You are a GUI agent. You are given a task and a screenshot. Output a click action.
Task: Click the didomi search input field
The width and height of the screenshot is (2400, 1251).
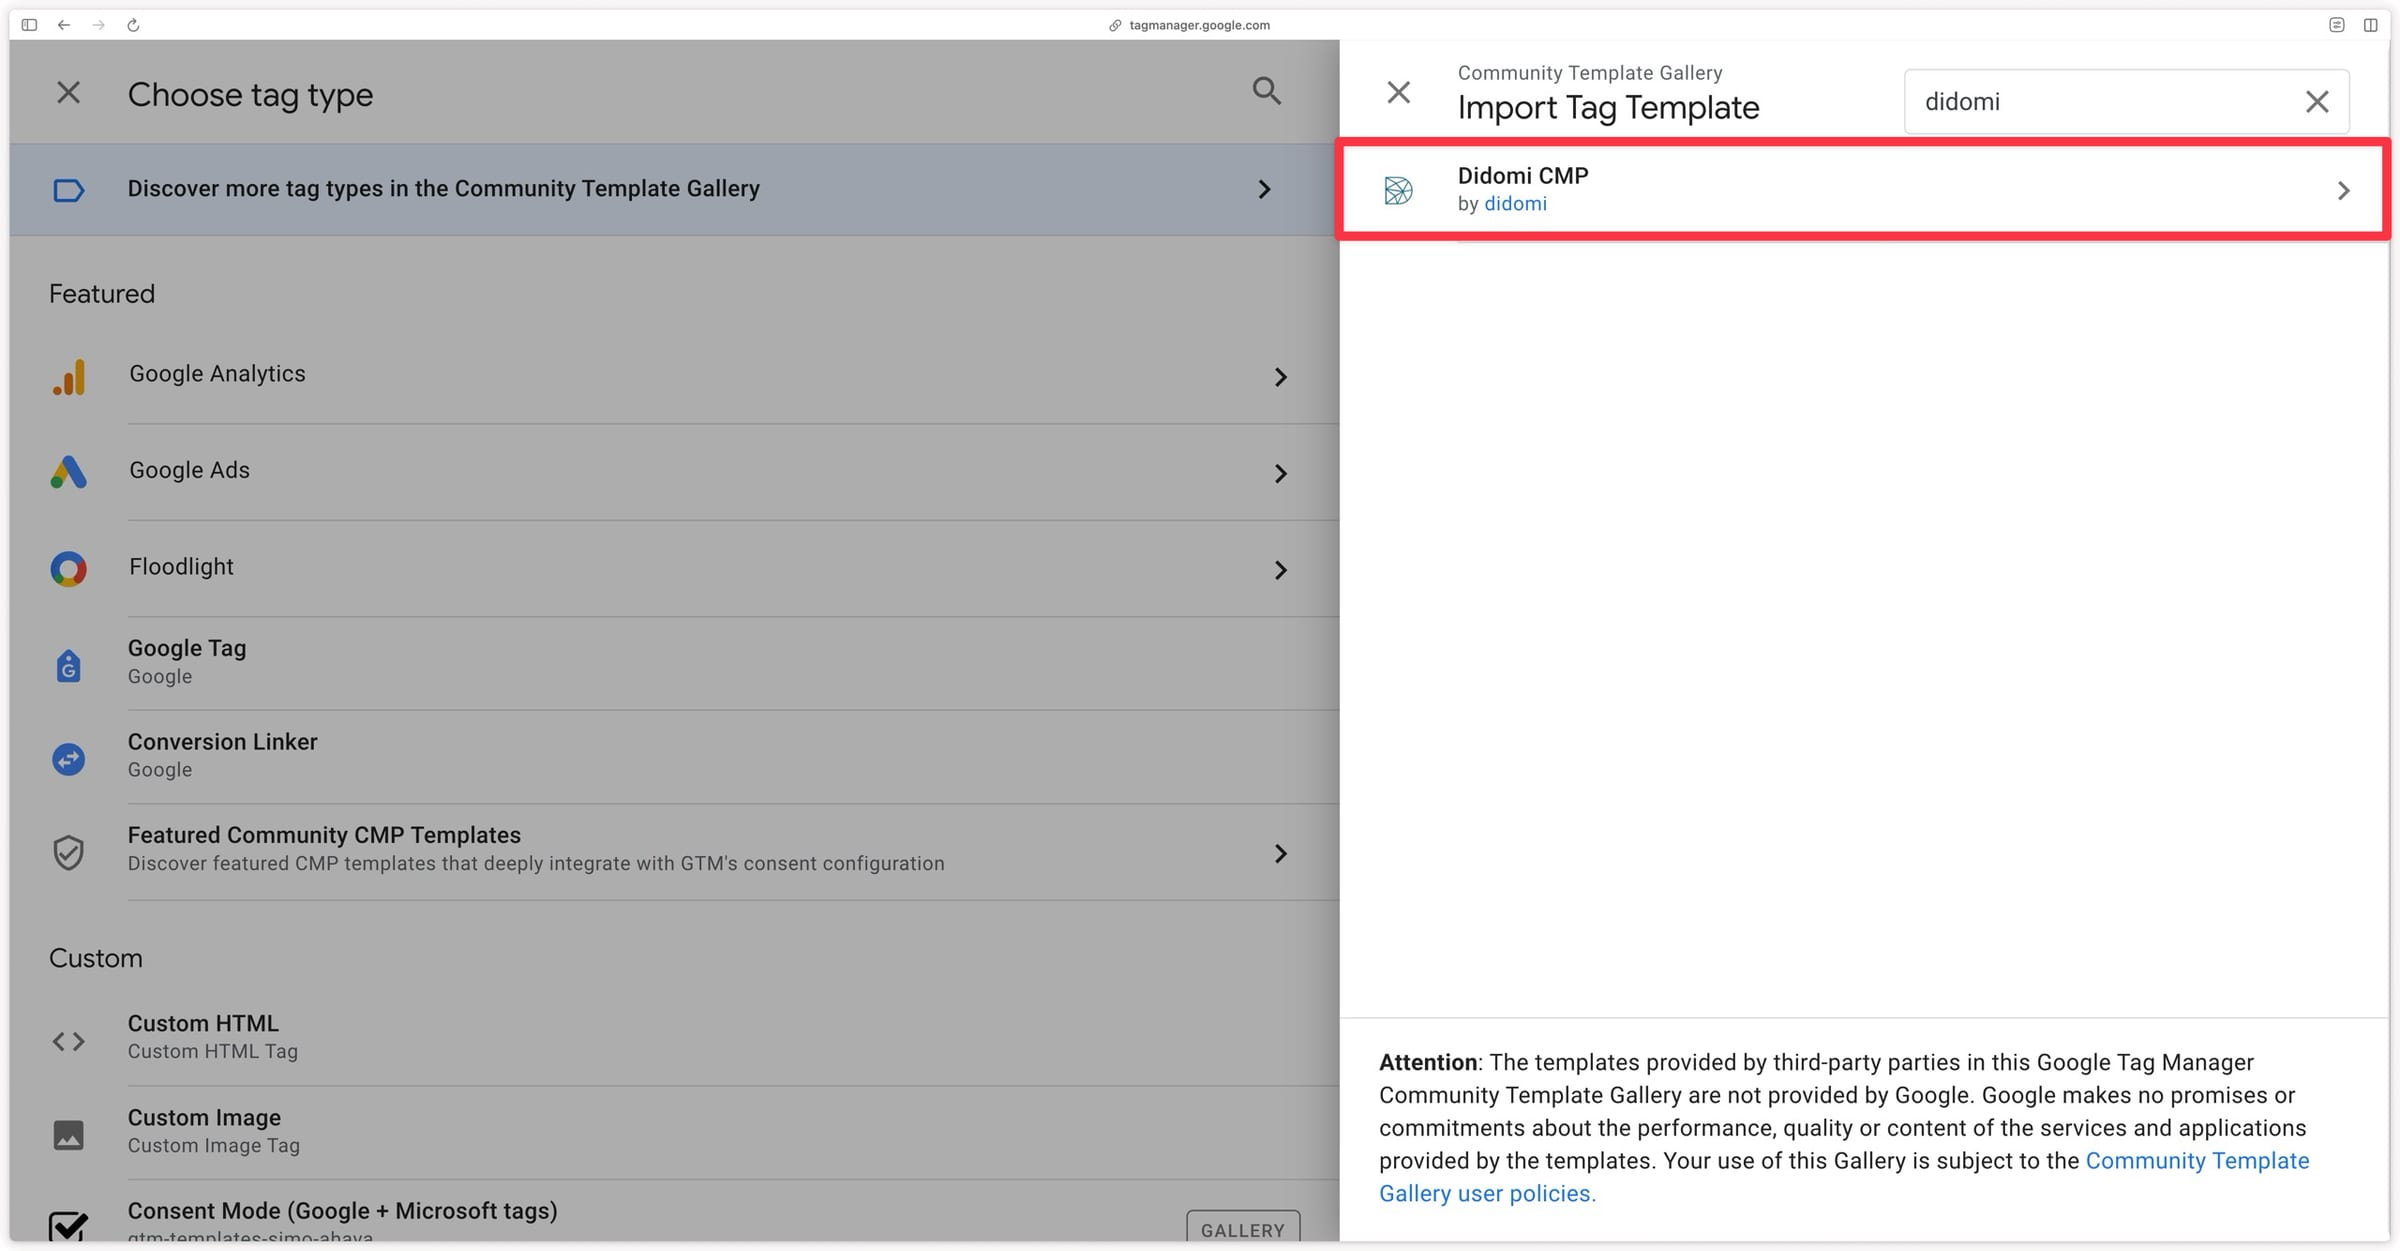coord(2105,101)
